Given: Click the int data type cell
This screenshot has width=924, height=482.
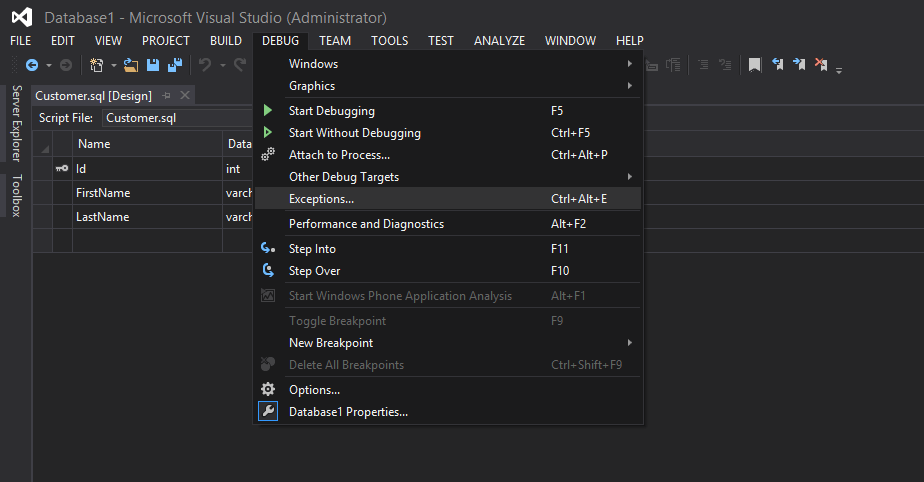Looking at the screenshot, I should 238,169.
